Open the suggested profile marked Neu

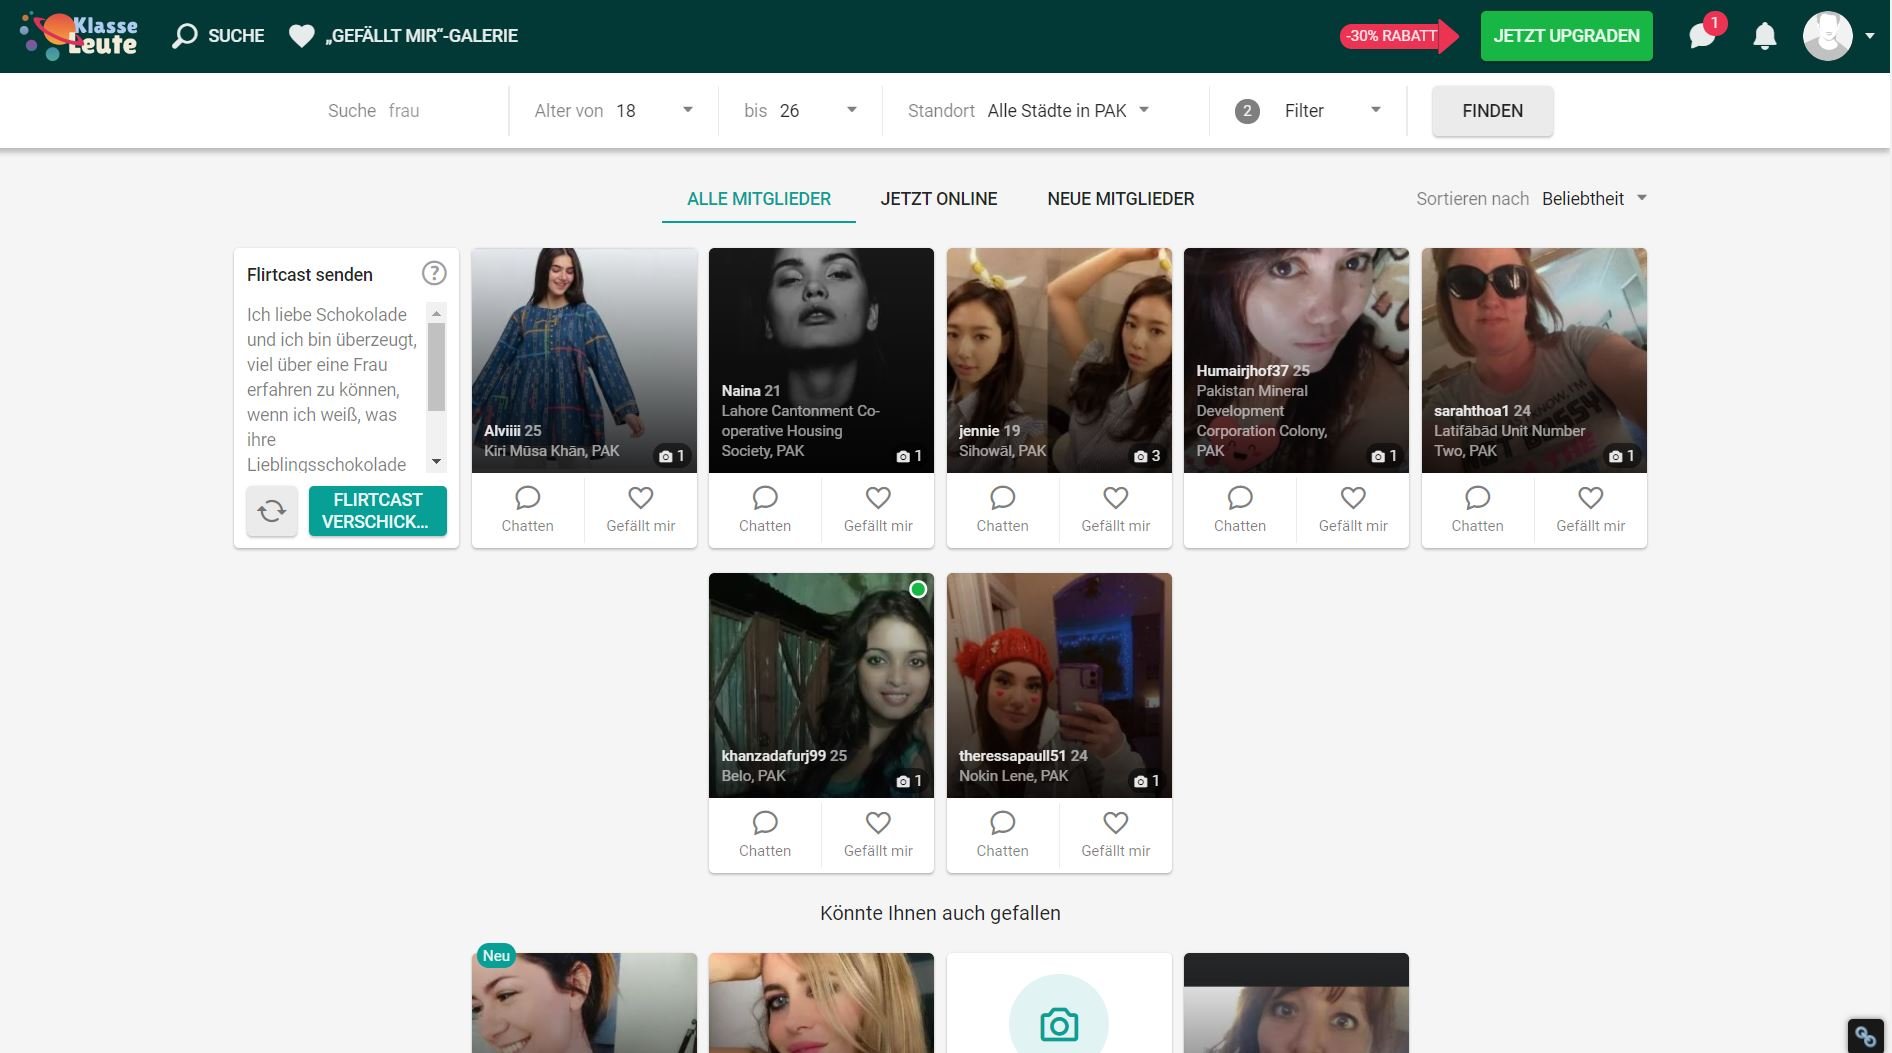click(584, 1002)
